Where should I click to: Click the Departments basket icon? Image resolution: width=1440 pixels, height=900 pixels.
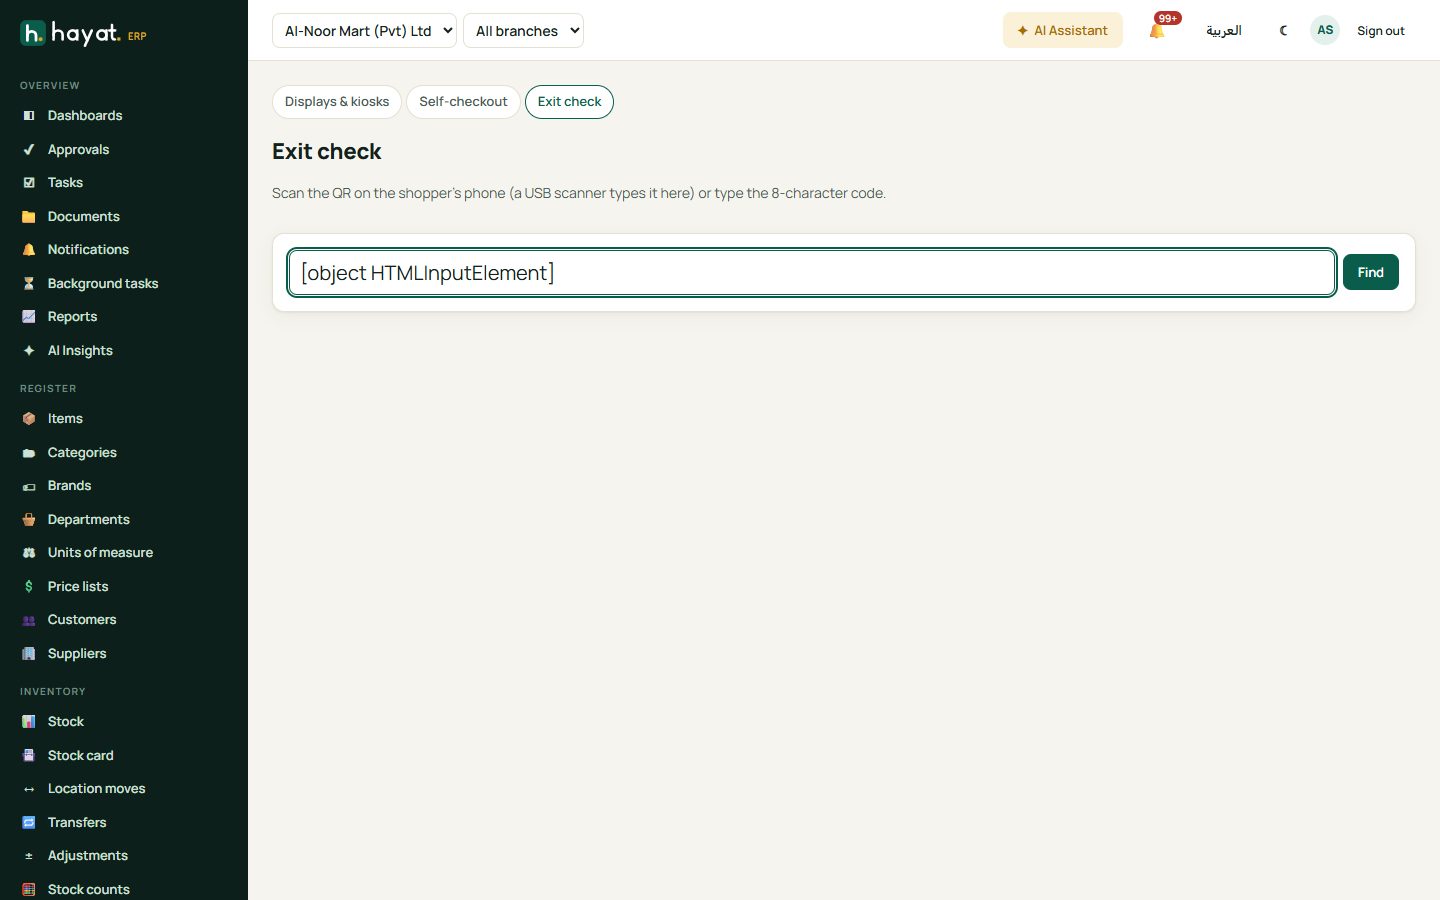[29, 520]
